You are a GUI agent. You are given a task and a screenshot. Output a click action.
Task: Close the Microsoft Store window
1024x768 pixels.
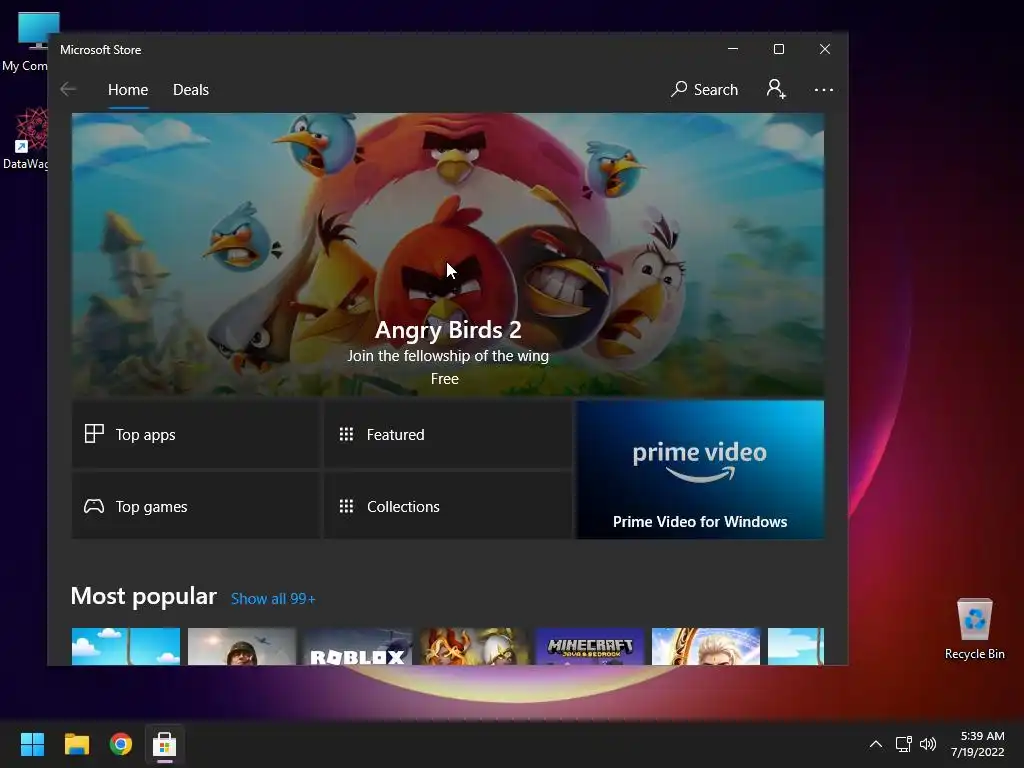coord(825,49)
